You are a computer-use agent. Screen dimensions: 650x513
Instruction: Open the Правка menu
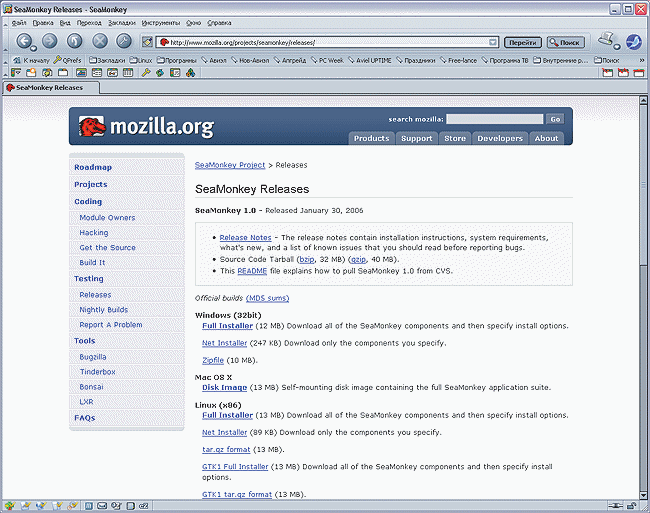(x=43, y=23)
